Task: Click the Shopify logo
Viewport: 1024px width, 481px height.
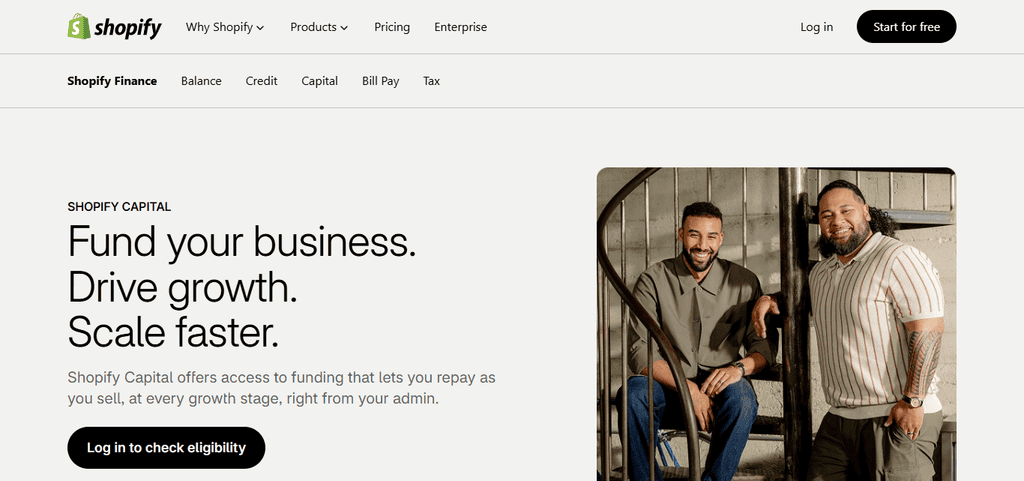Action: 114,27
